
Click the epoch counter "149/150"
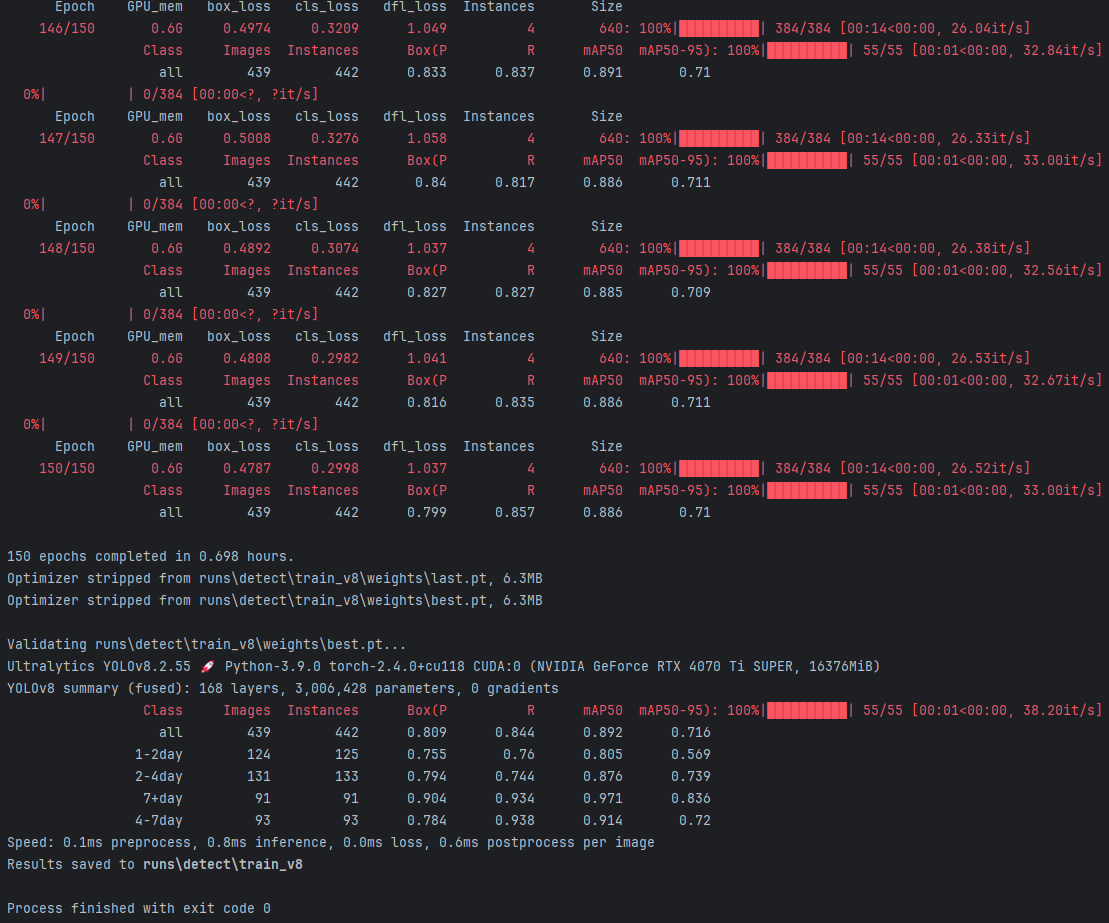[66, 359]
